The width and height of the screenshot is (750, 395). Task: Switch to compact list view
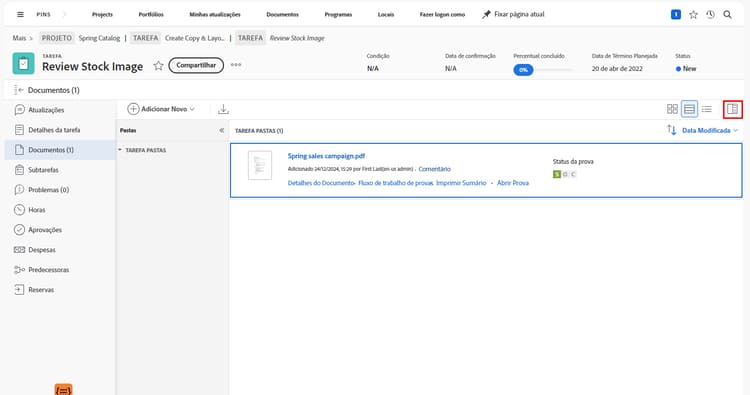pos(706,109)
